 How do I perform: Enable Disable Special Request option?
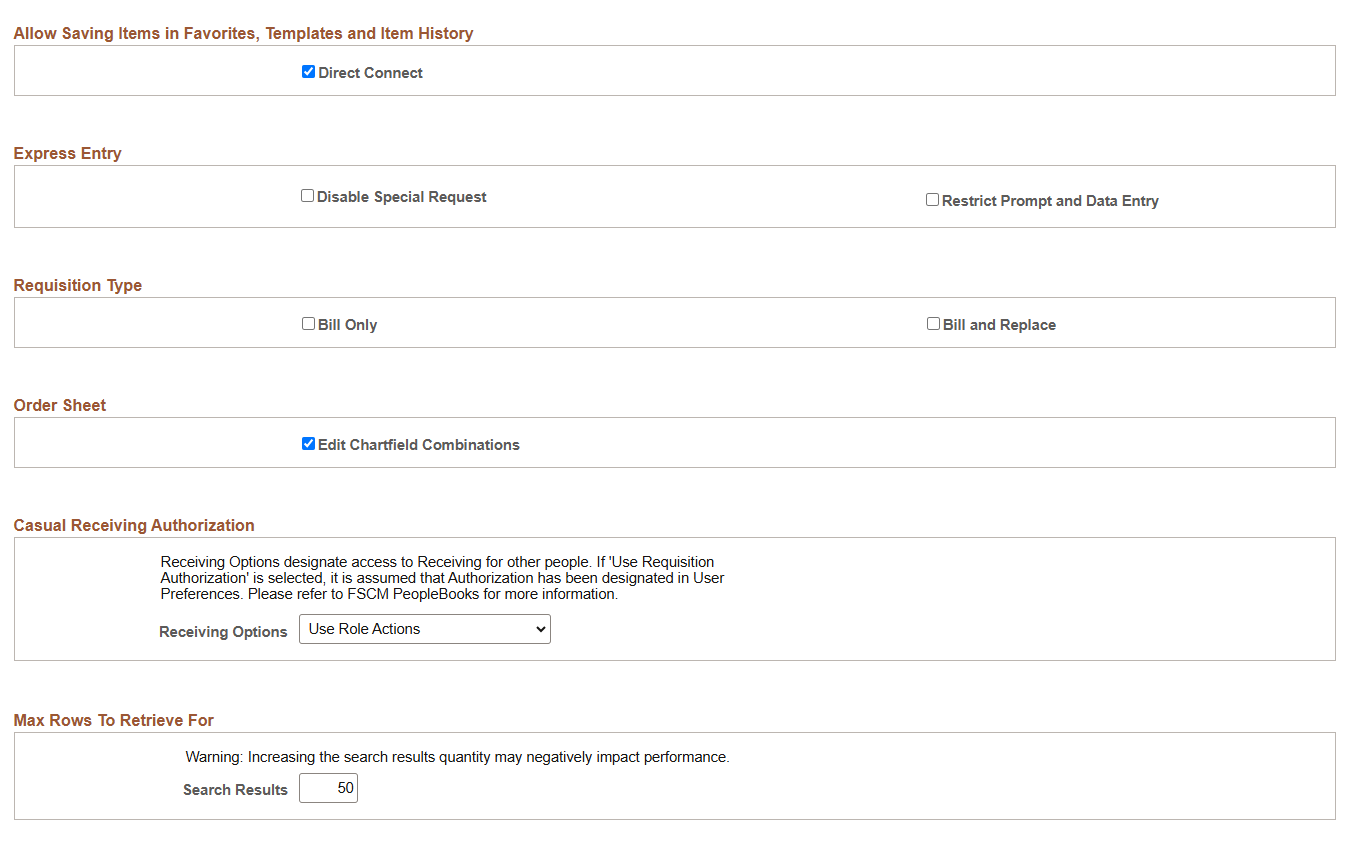coord(308,196)
